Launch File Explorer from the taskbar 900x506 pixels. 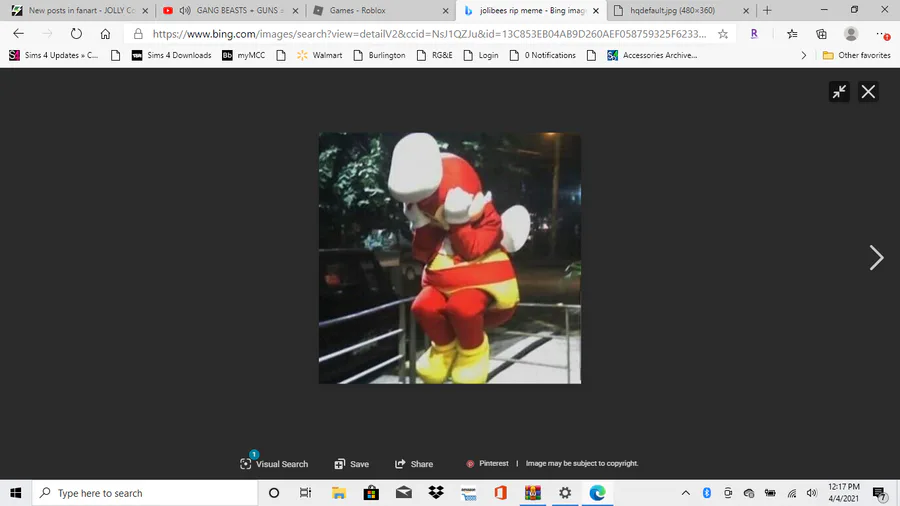339,493
